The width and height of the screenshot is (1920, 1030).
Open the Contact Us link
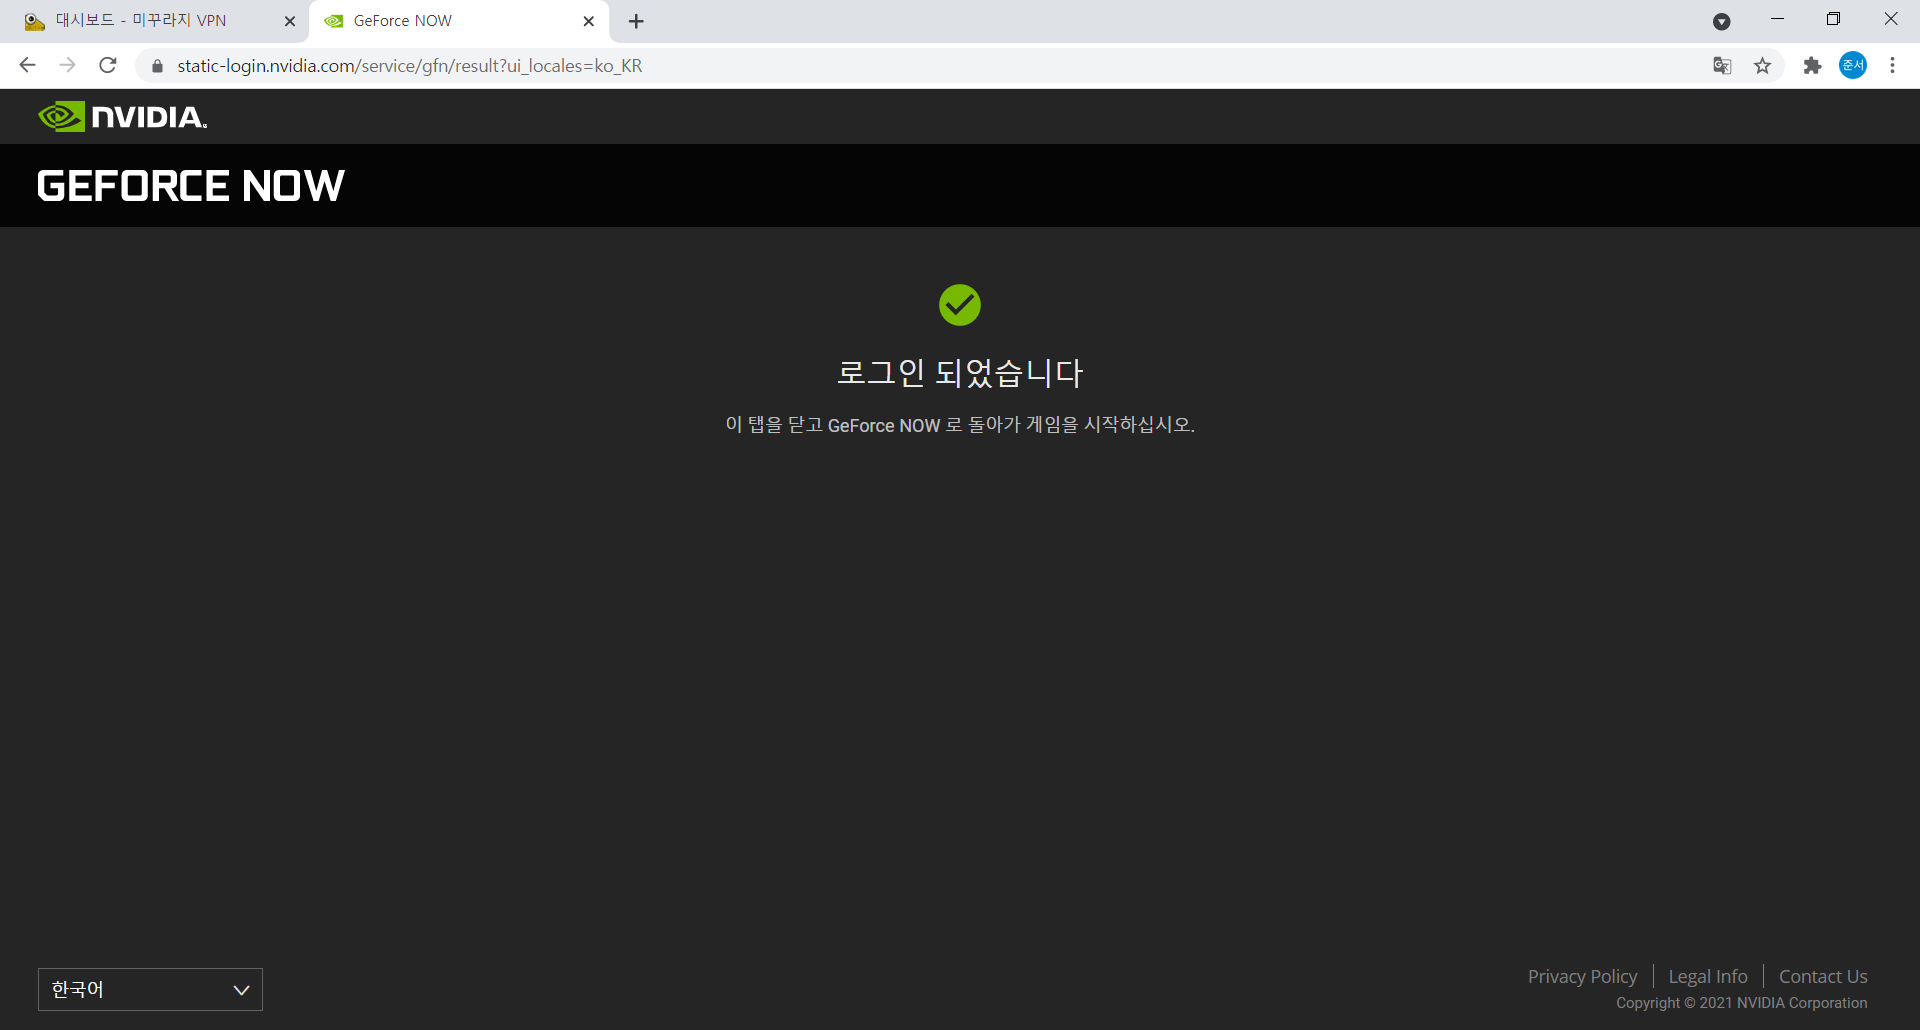pos(1823,976)
